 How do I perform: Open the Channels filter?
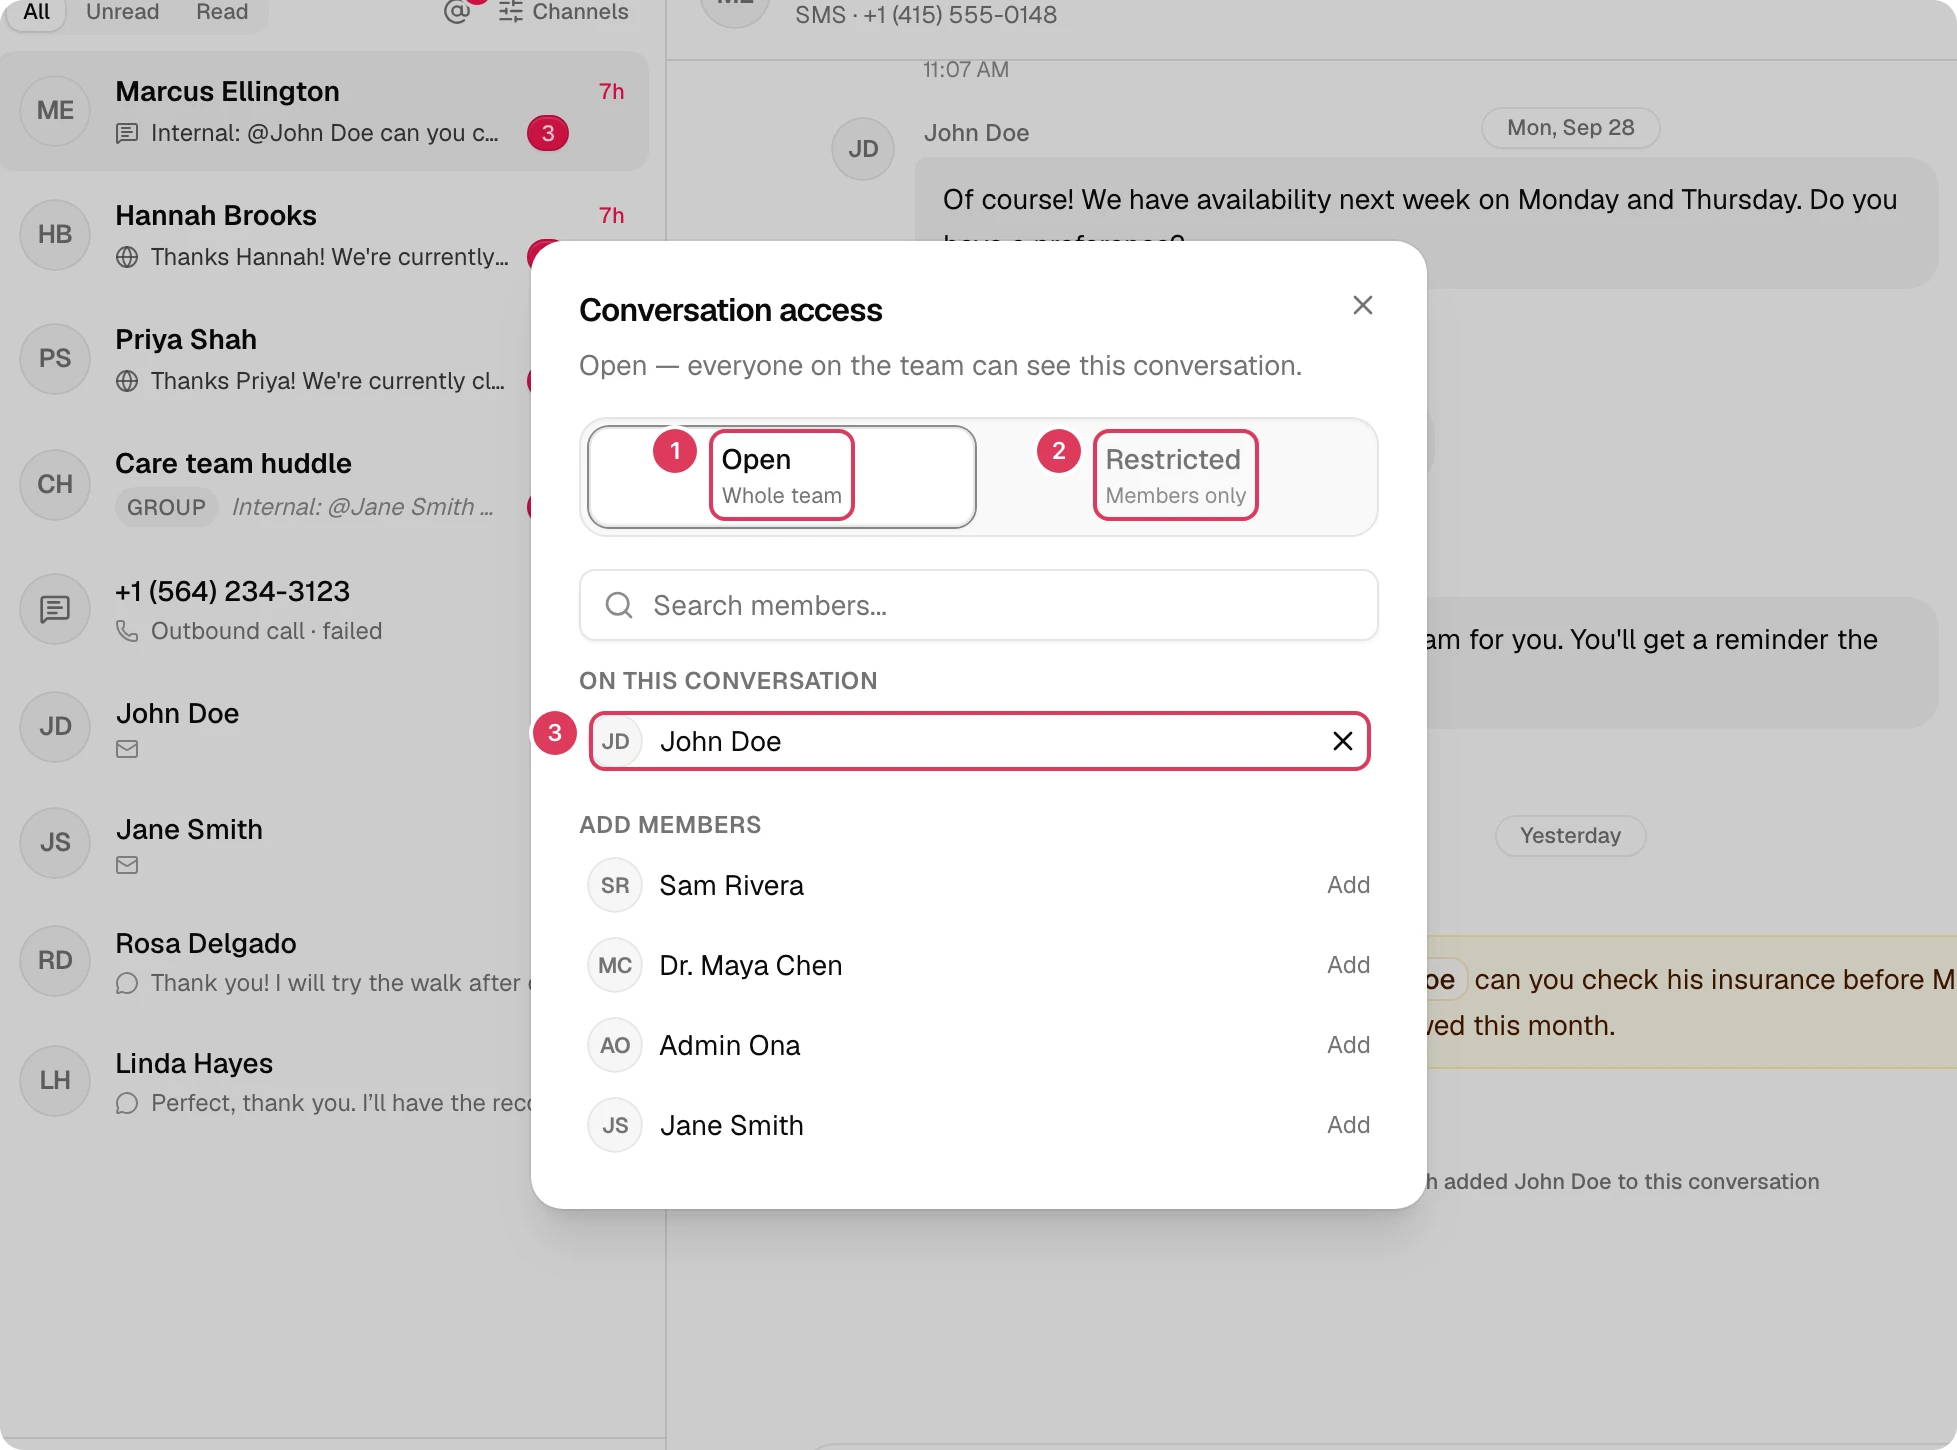click(x=564, y=12)
